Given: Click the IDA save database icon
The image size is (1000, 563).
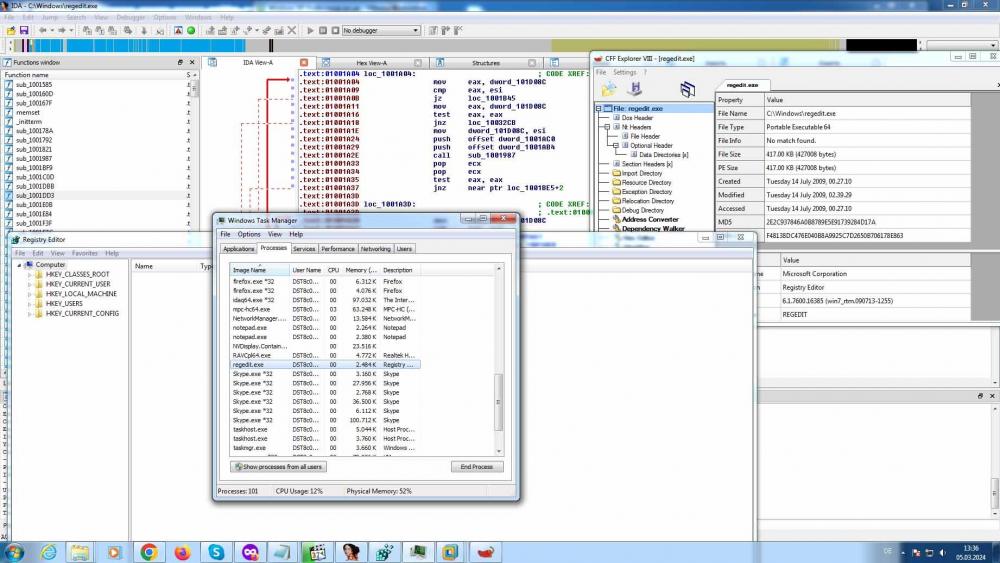Looking at the screenshot, I should 23,31.
